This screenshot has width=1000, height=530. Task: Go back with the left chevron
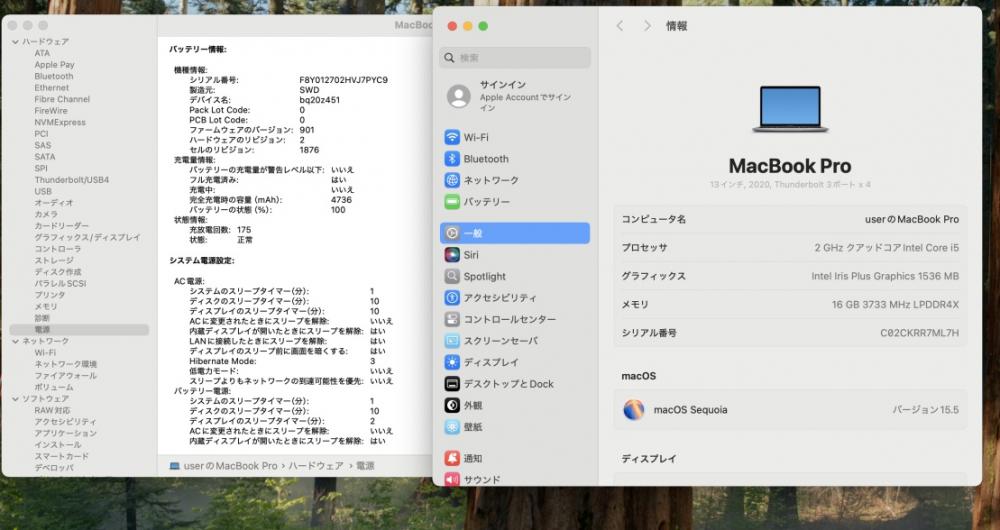[619, 26]
